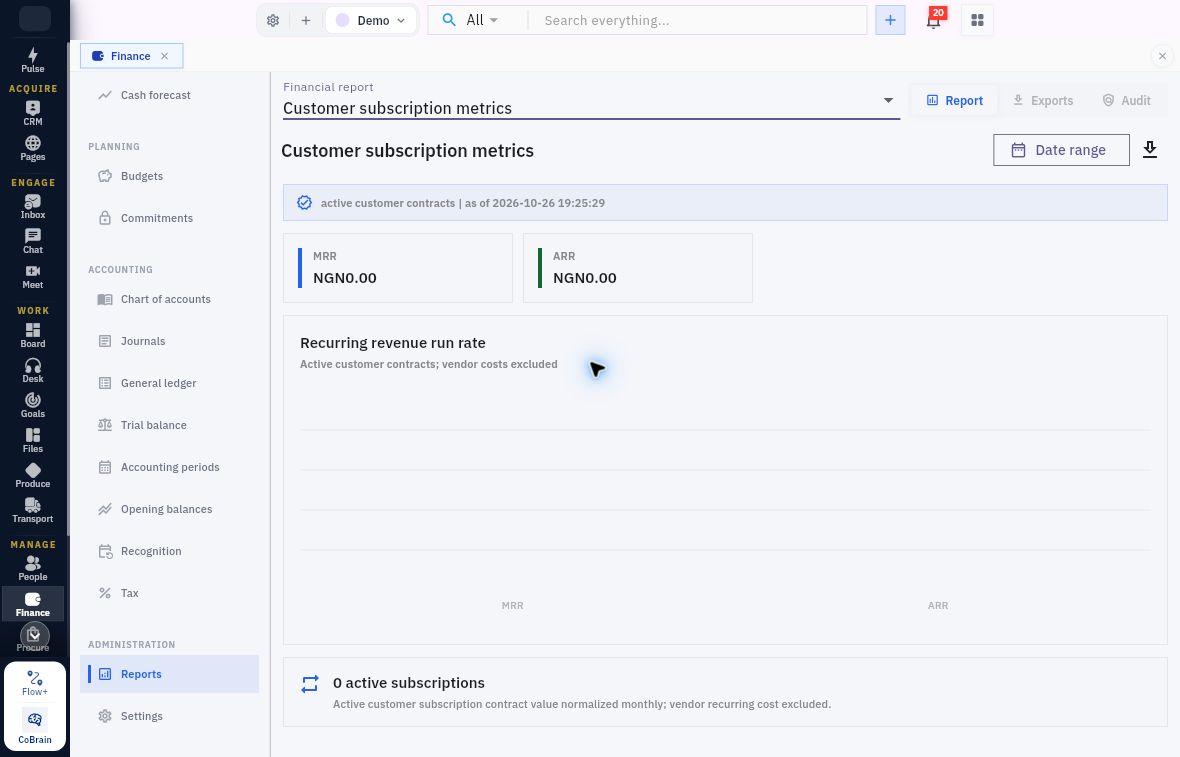Open General ledger

tap(169, 383)
